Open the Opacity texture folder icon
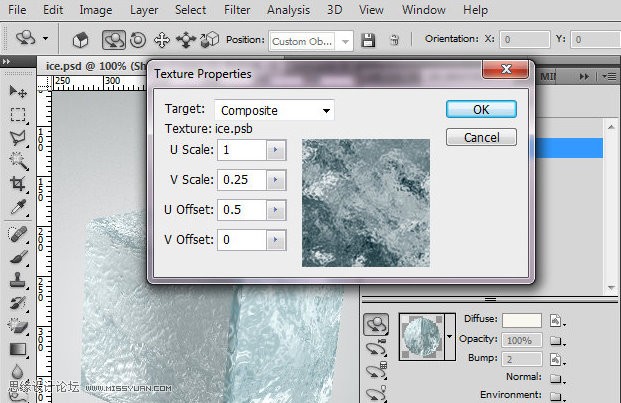Screen dimensions: 621x403 point(557,340)
